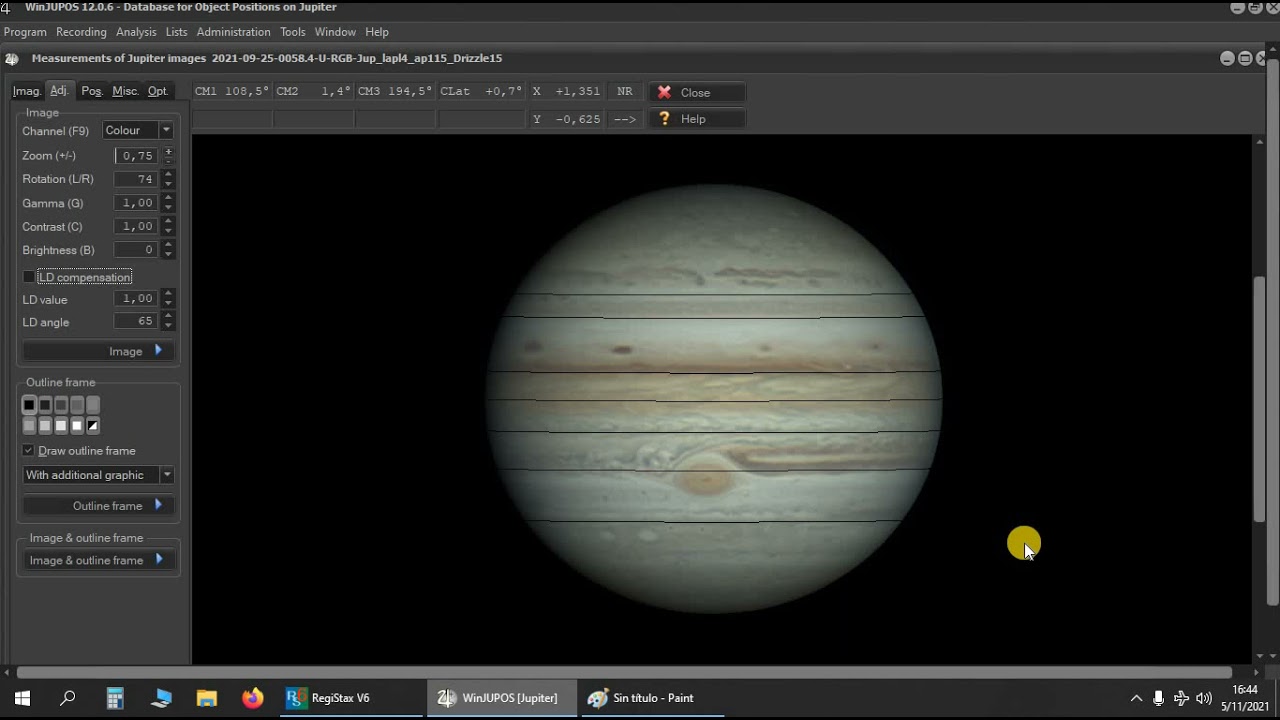This screenshot has height=720, width=1280.
Task: Click the Image & outline frame button
Action: [x=99, y=560]
